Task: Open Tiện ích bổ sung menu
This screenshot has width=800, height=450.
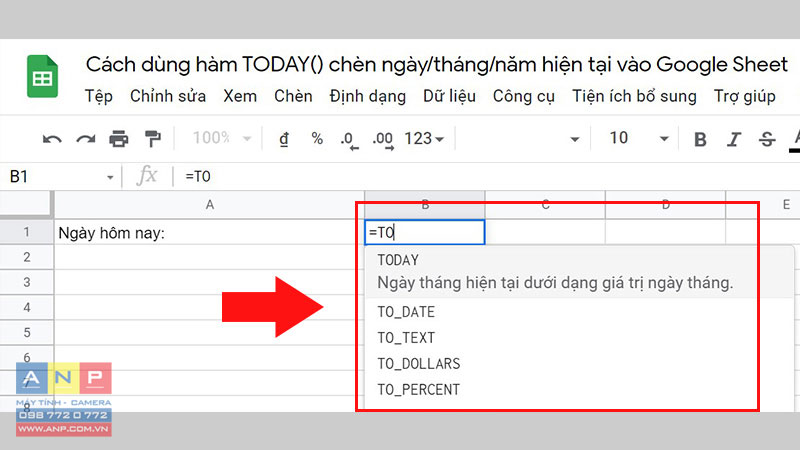Action: tap(634, 96)
